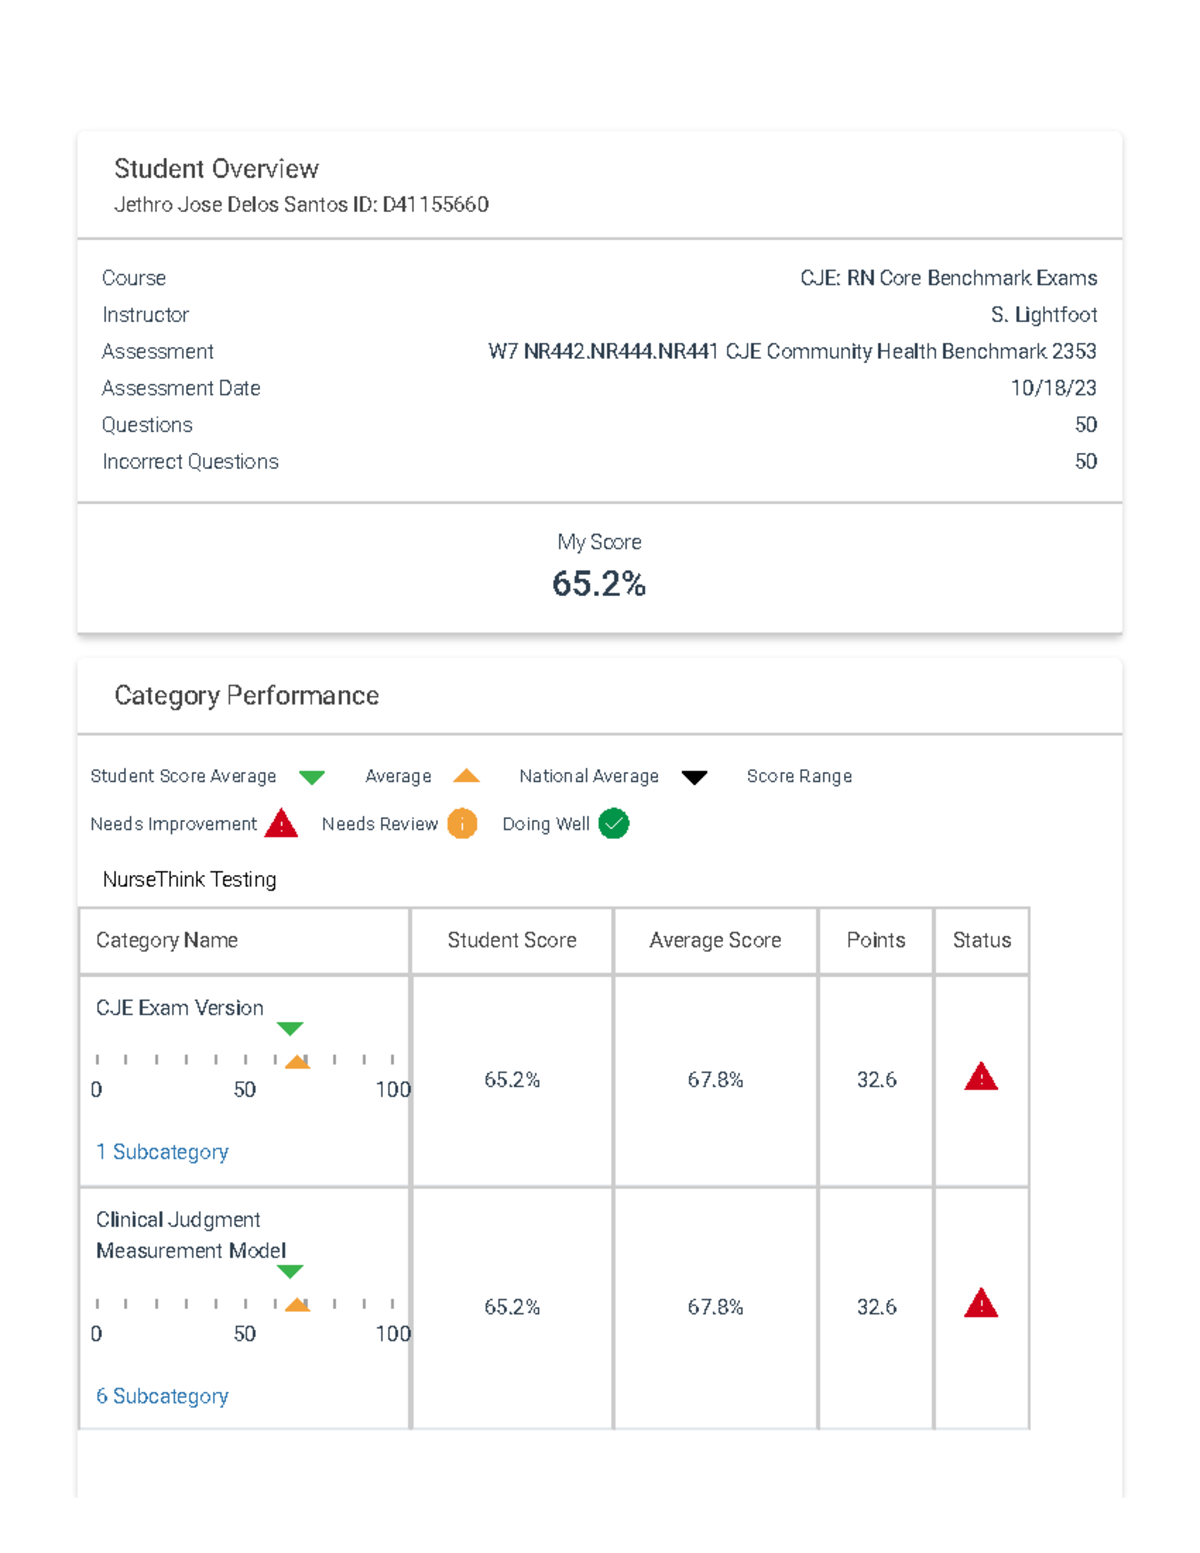
Task: Click the orange Average triangle legend icon
Action: pyautogui.click(x=466, y=776)
